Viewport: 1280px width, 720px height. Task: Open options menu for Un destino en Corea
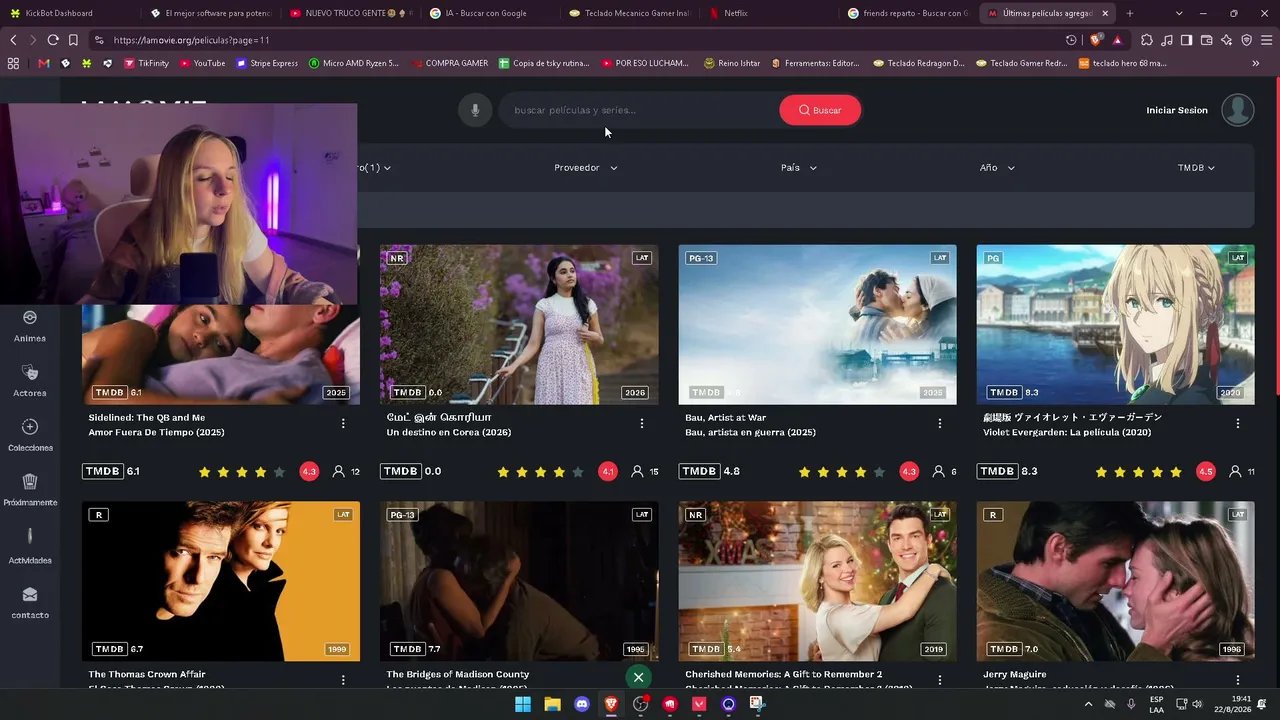click(x=642, y=424)
